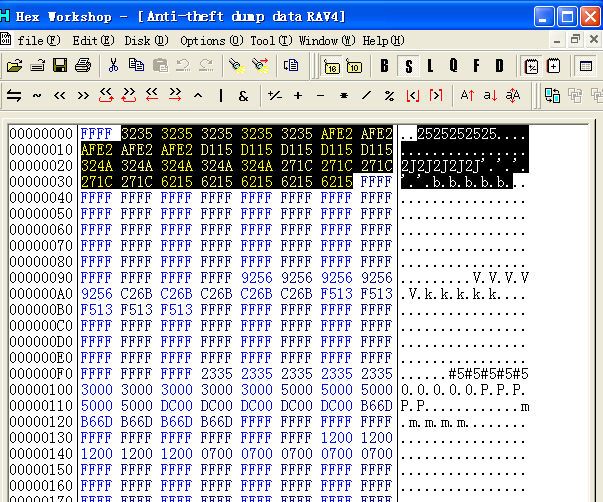
Task: Click the red block shift right icon
Action: coord(175,95)
